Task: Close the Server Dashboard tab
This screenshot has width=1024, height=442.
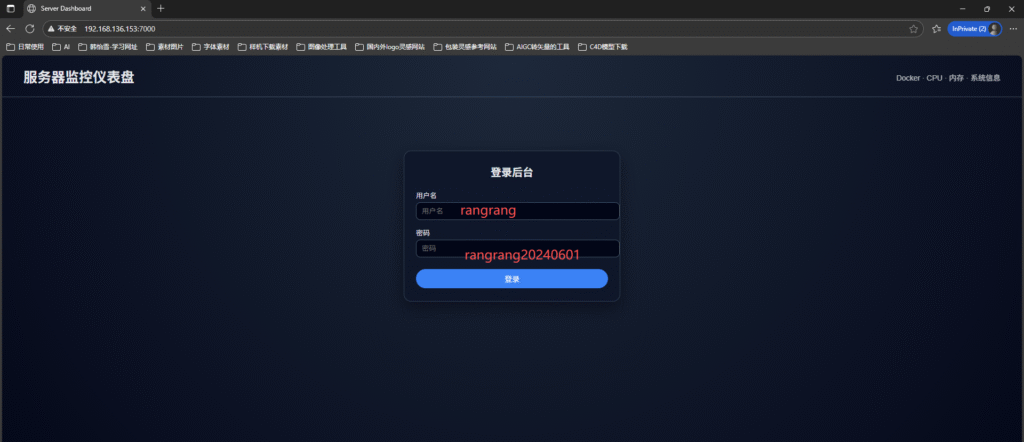Action: tap(143, 8)
